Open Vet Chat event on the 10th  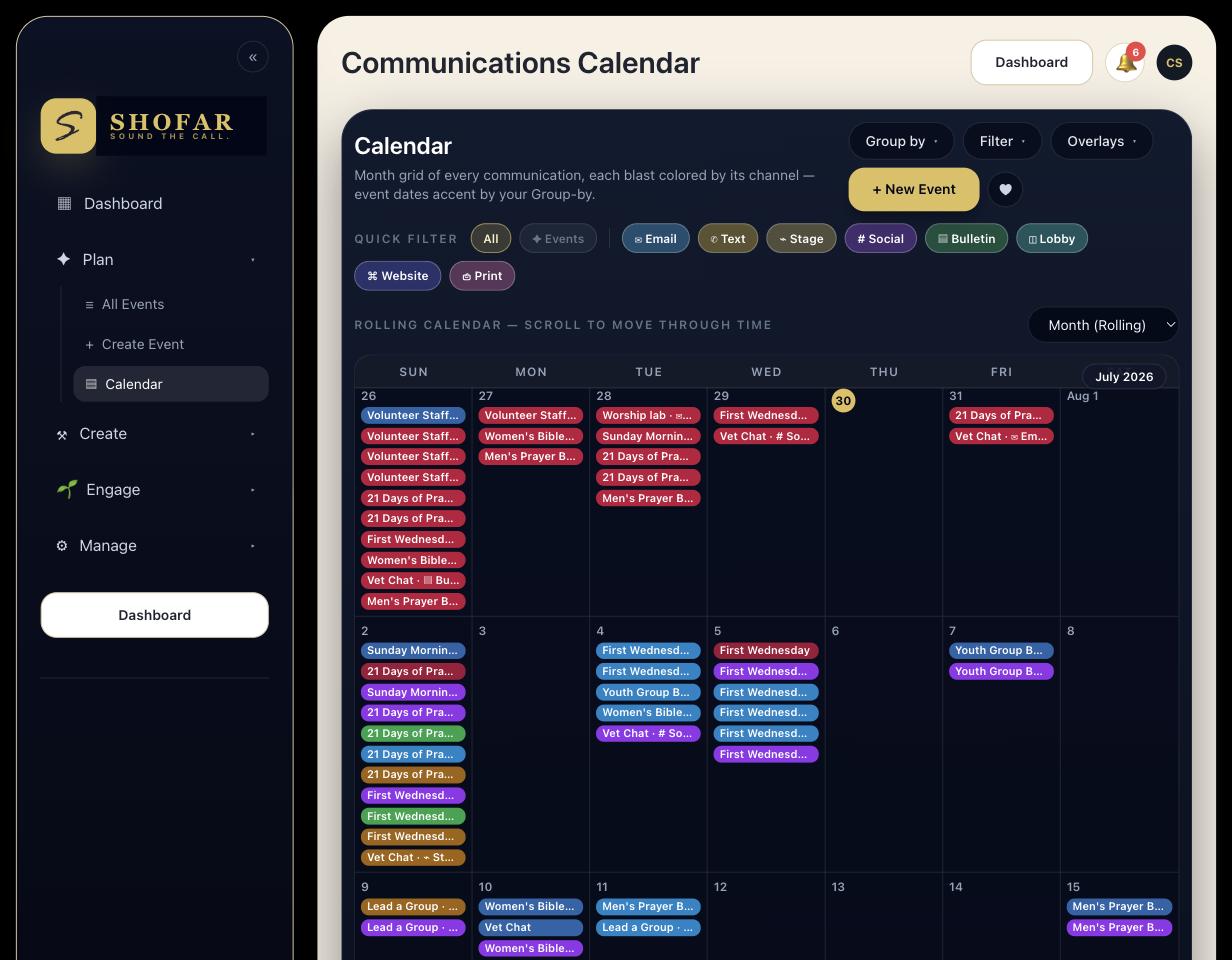(531, 927)
